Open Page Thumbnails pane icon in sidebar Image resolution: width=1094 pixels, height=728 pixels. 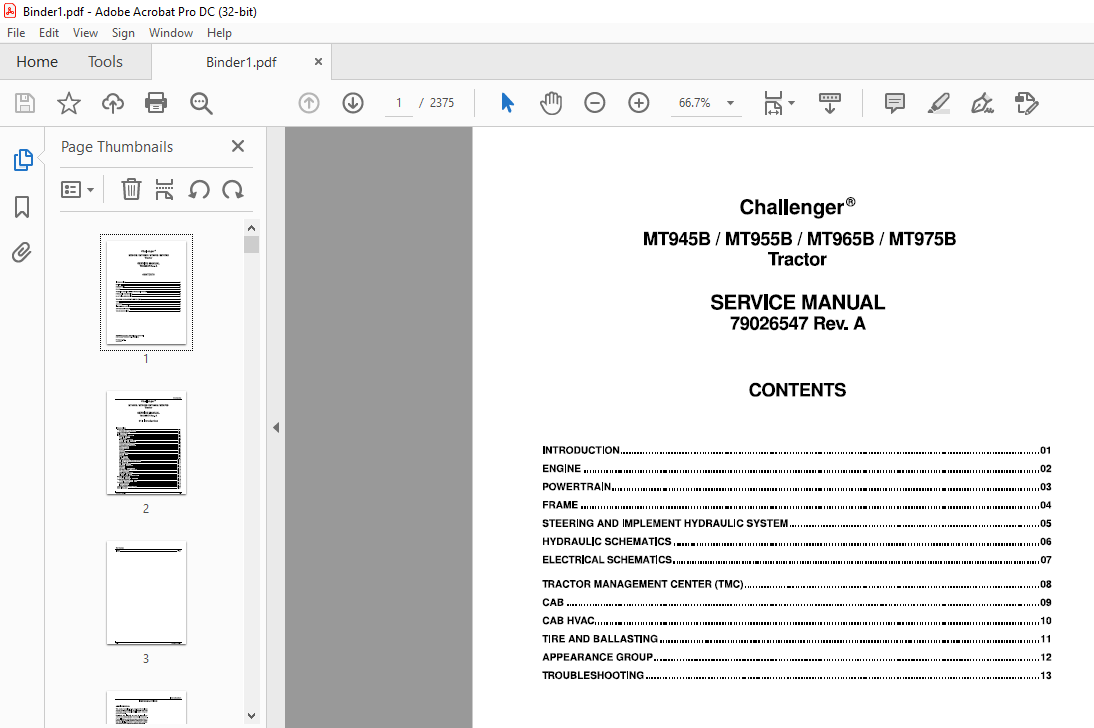coord(22,160)
